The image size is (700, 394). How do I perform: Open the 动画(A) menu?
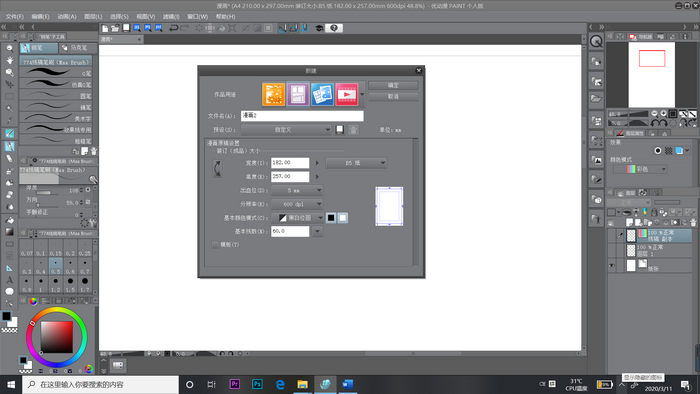coord(67,17)
